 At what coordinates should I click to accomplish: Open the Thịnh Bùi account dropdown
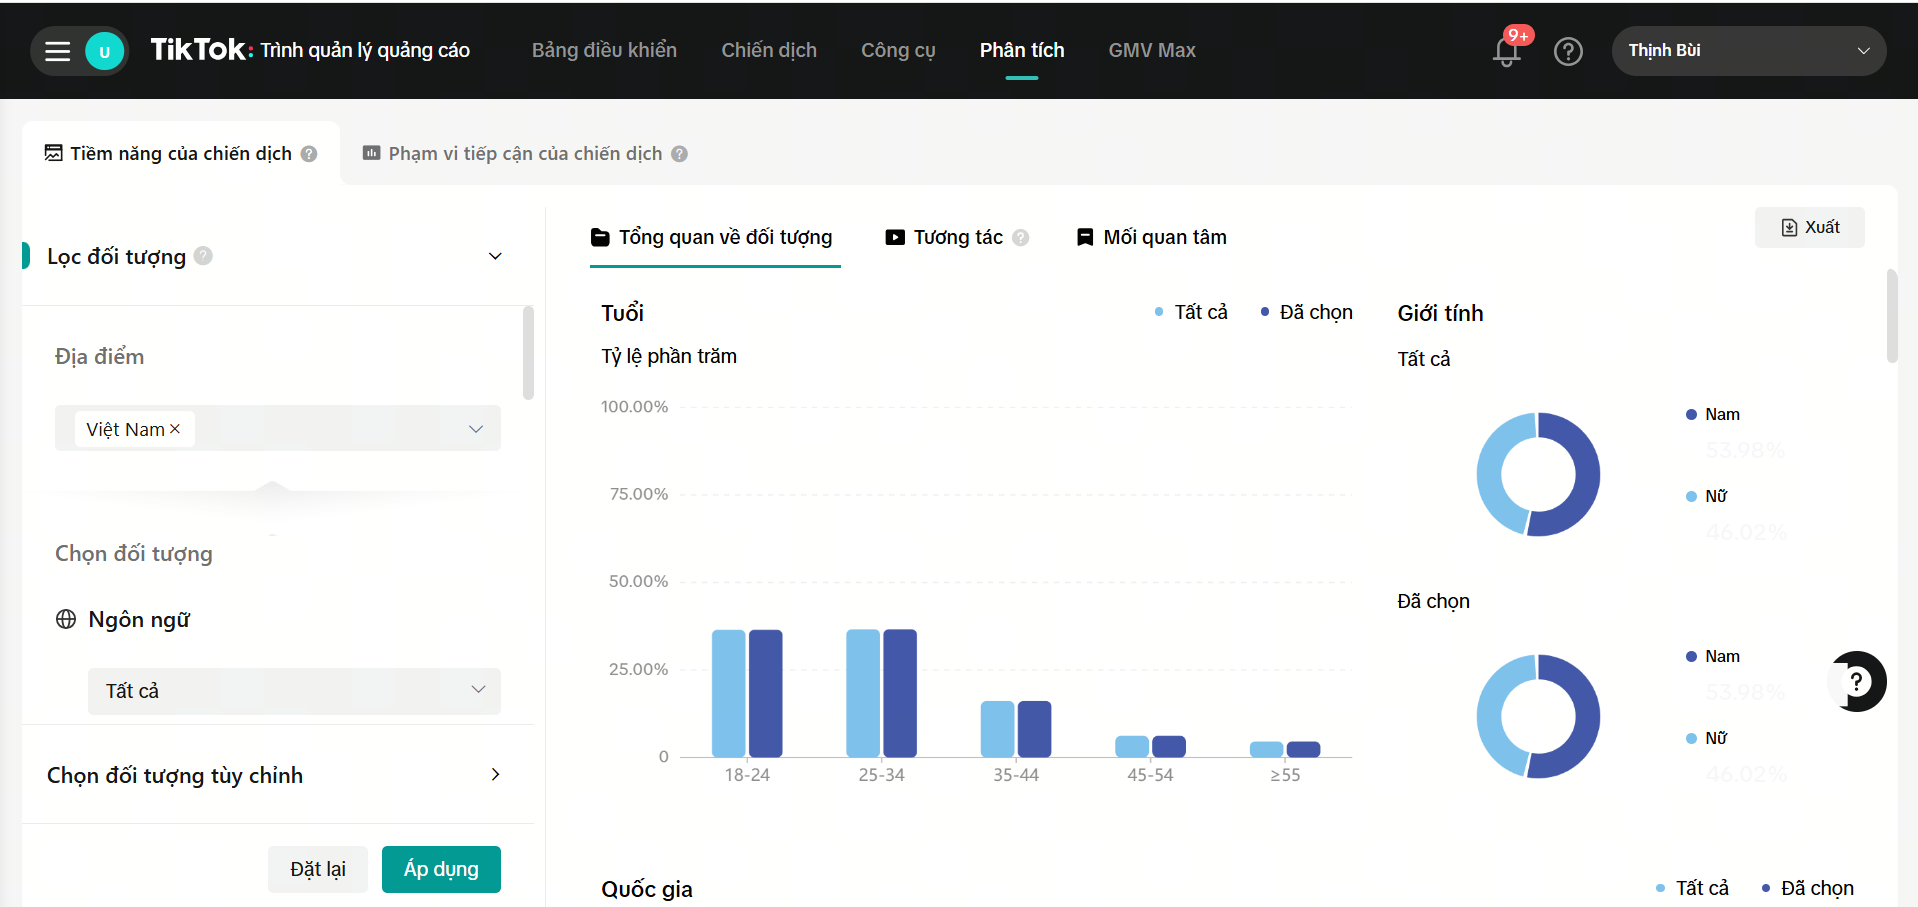click(x=1749, y=51)
